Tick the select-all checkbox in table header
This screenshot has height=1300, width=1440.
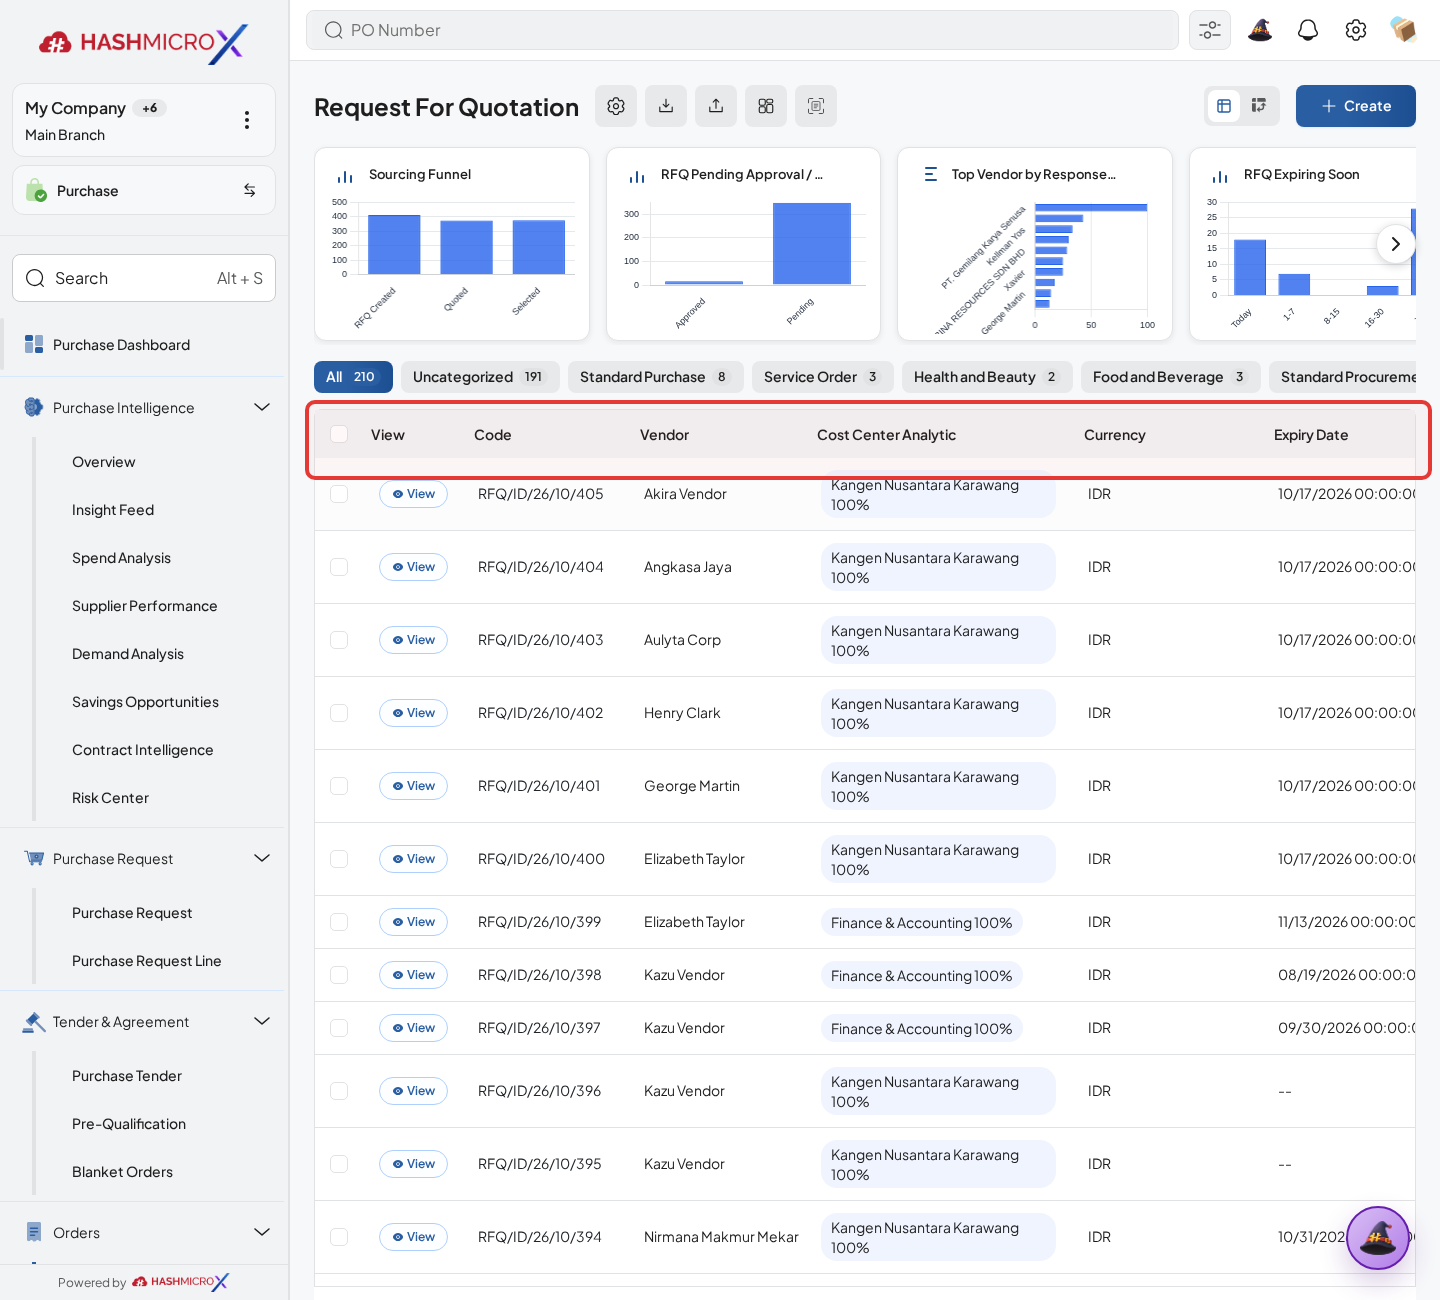coord(339,434)
